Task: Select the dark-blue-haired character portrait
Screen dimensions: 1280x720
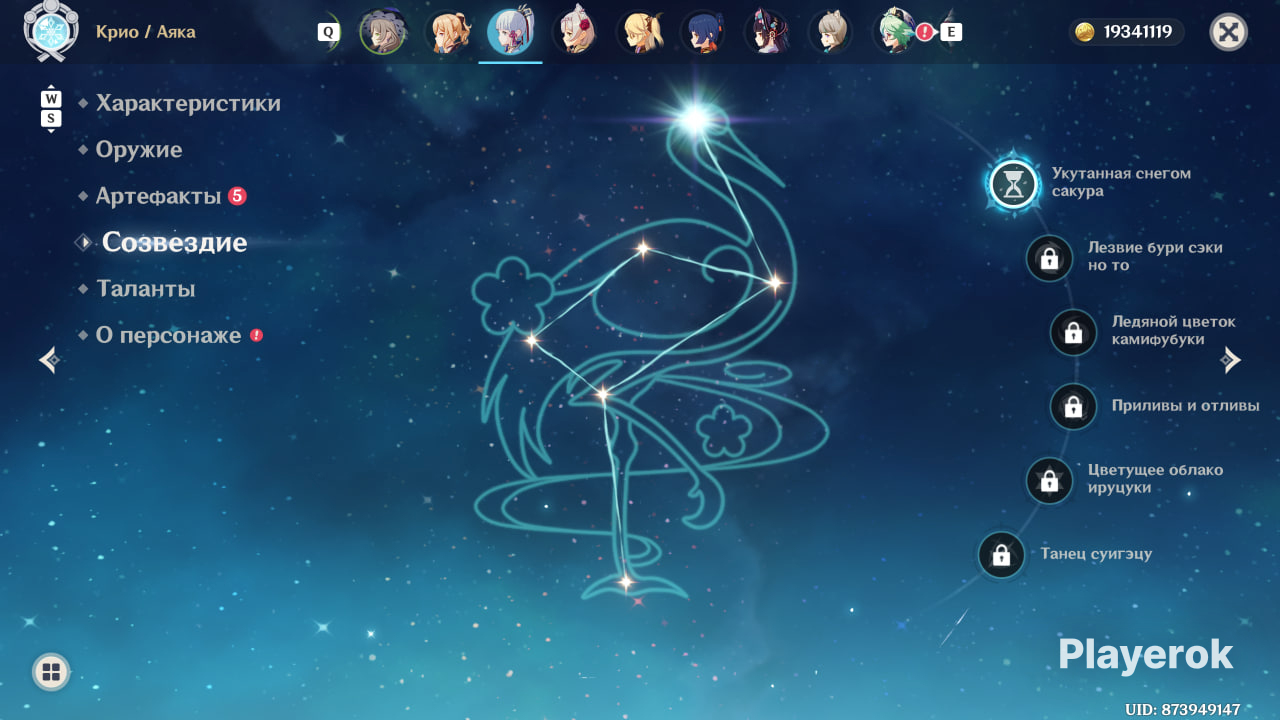Action: point(702,32)
